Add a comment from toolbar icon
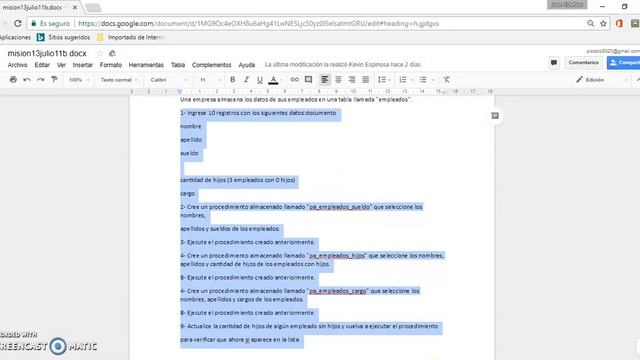The image size is (640, 360). 309,80
